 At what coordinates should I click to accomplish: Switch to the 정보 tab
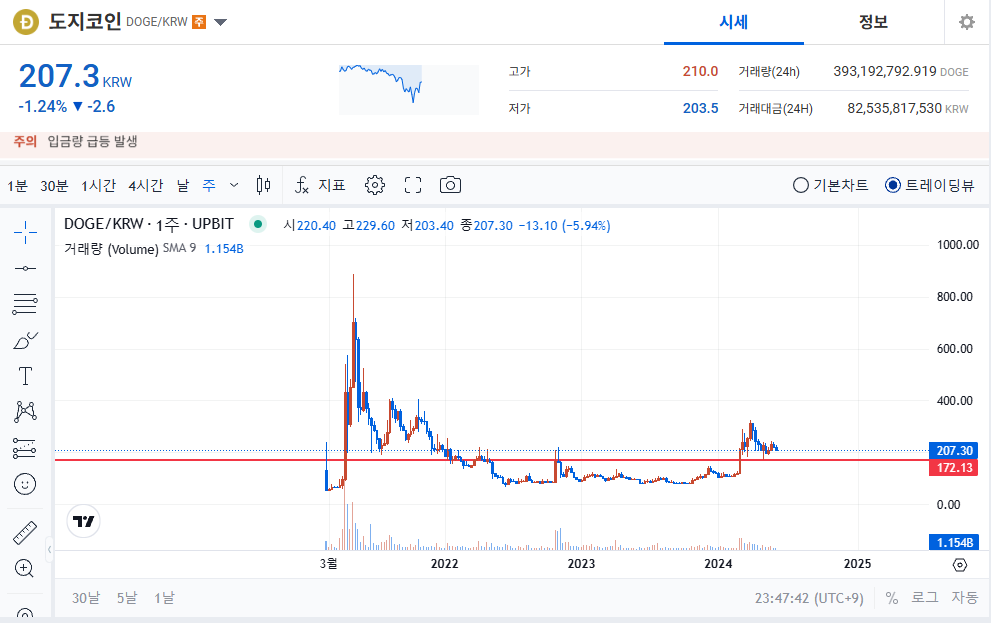[x=873, y=22]
